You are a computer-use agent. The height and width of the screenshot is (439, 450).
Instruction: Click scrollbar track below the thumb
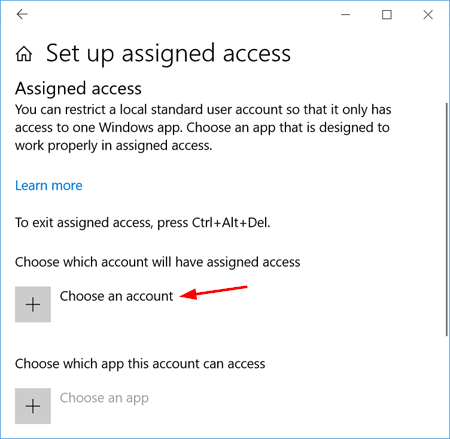click(447, 383)
